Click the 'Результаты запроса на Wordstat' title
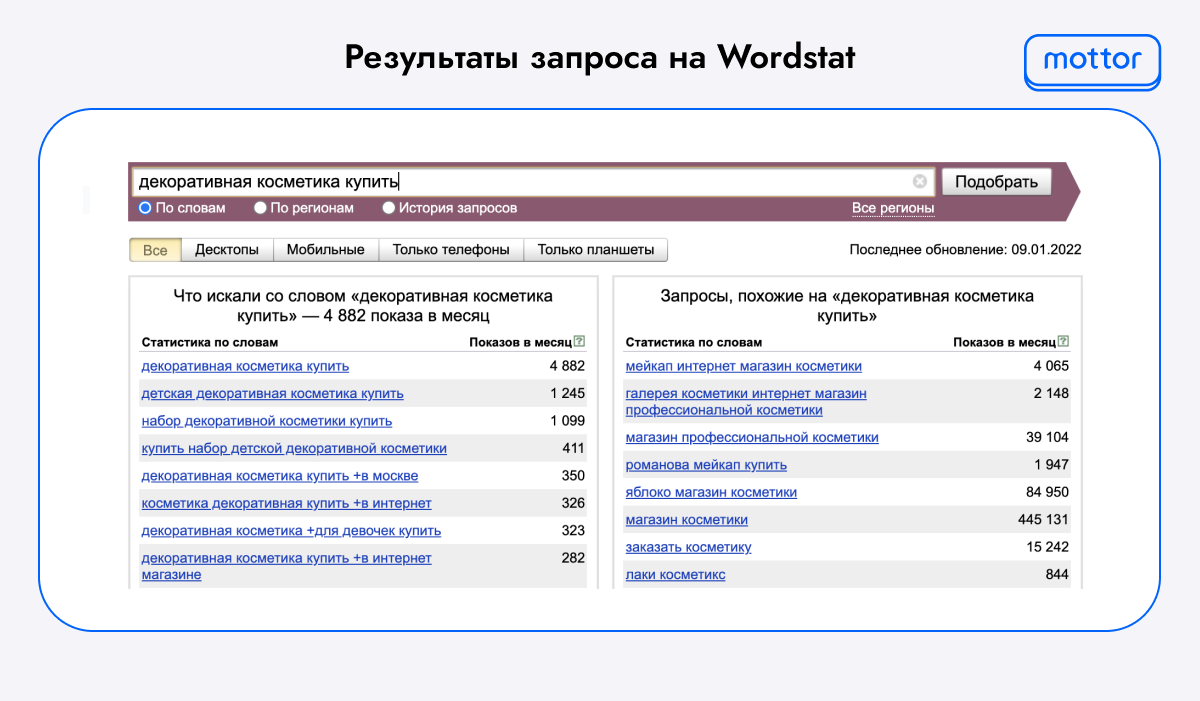Viewport: 1200px width, 701px height. 600,57
